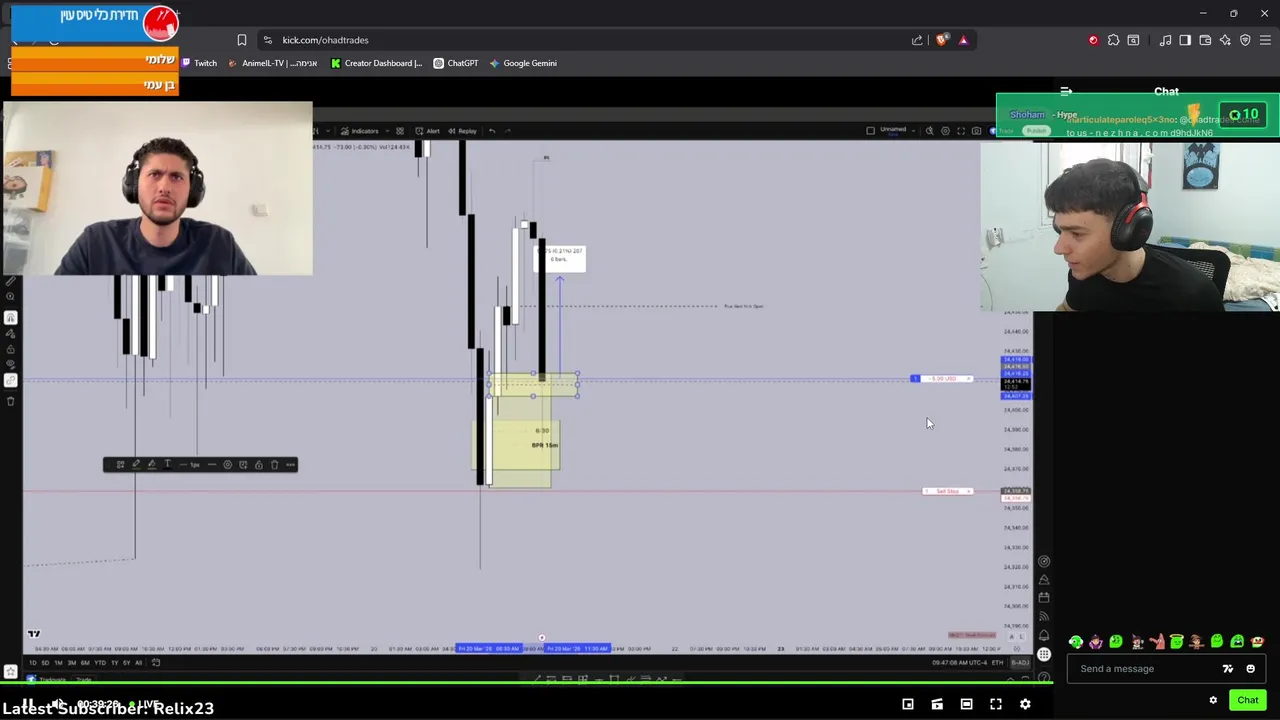The height and width of the screenshot is (720, 1280).
Task: Open Leo AI sparkle icon
Action: click(x=1225, y=40)
